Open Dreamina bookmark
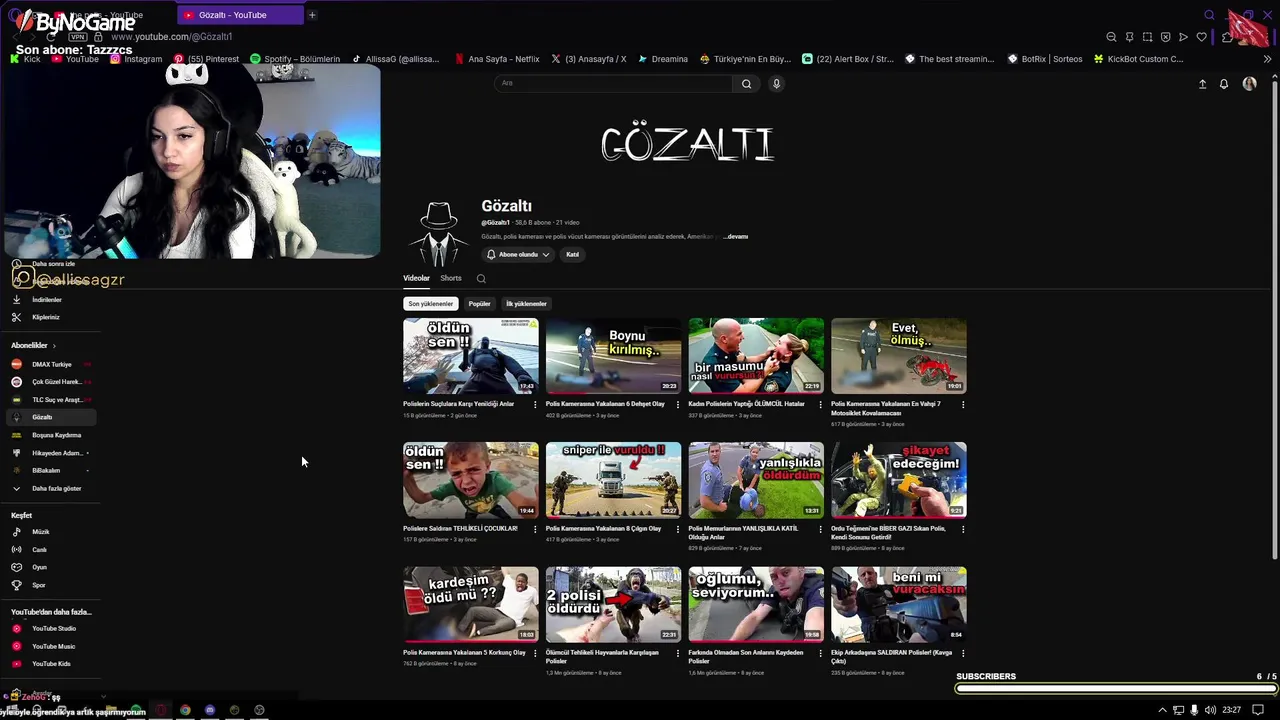This screenshot has height=720, width=1280. (663, 59)
